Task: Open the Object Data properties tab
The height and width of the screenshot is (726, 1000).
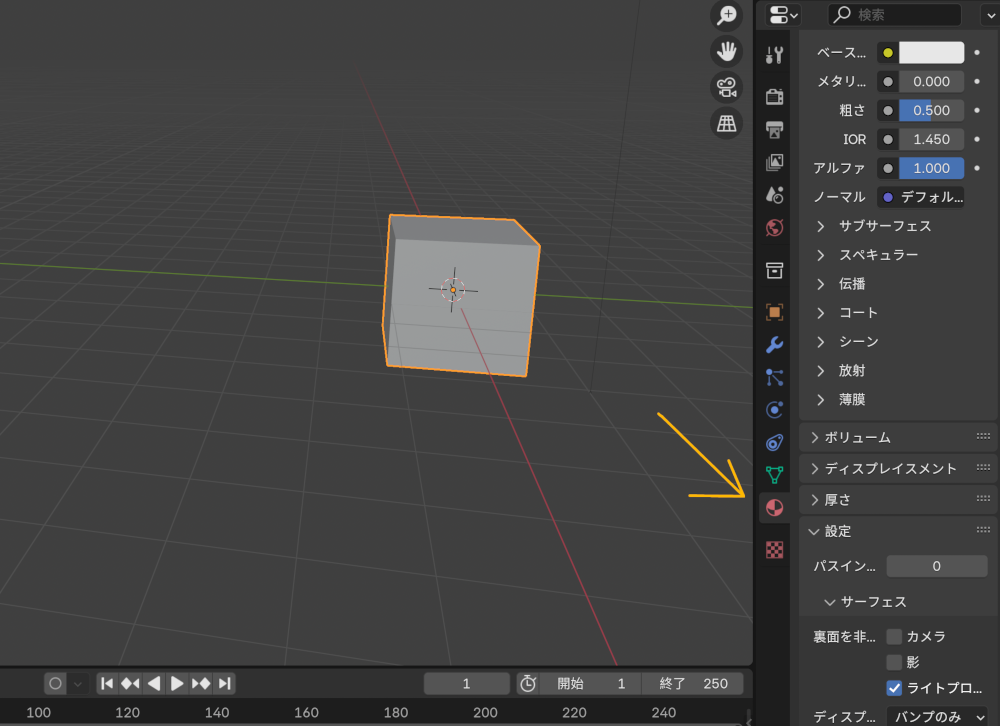Action: click(x=774, y=473)
